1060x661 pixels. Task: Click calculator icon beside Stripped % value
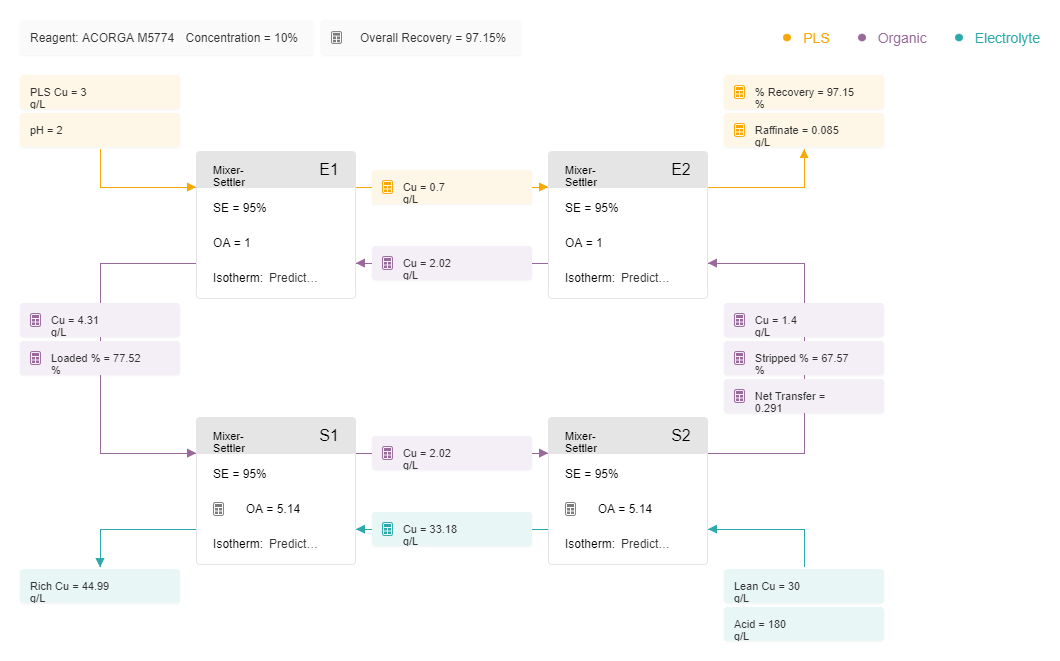pos(740,358)
